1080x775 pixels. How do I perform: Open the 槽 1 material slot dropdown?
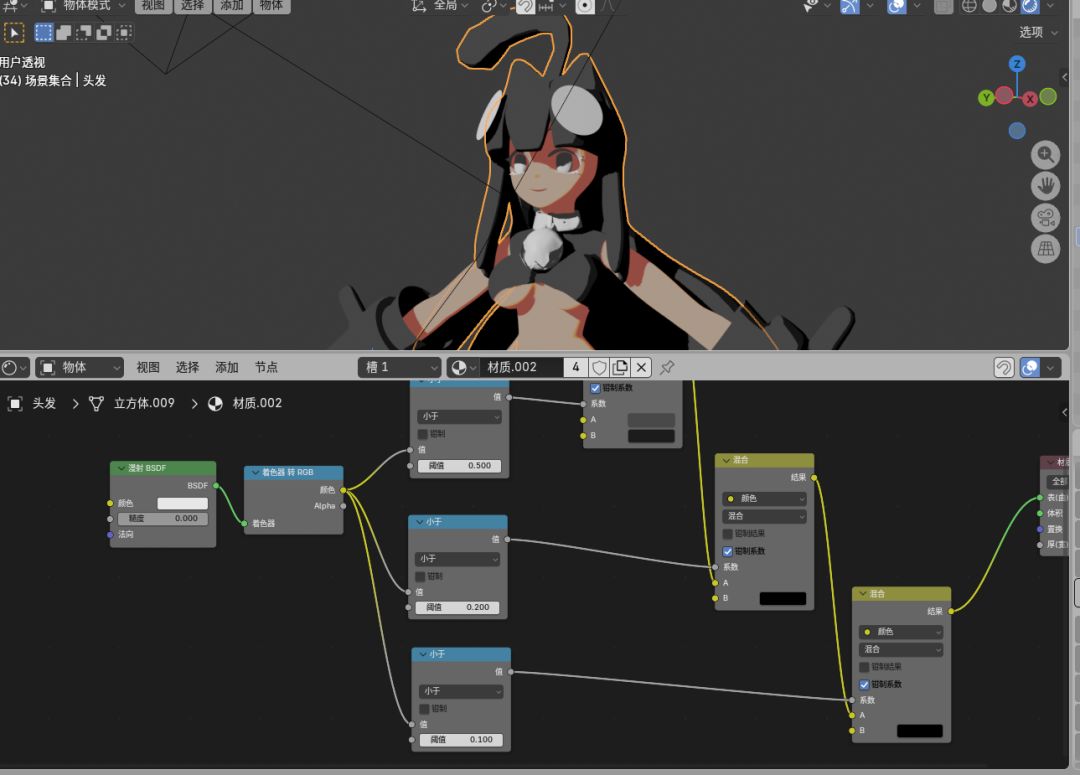coord(399,367)
